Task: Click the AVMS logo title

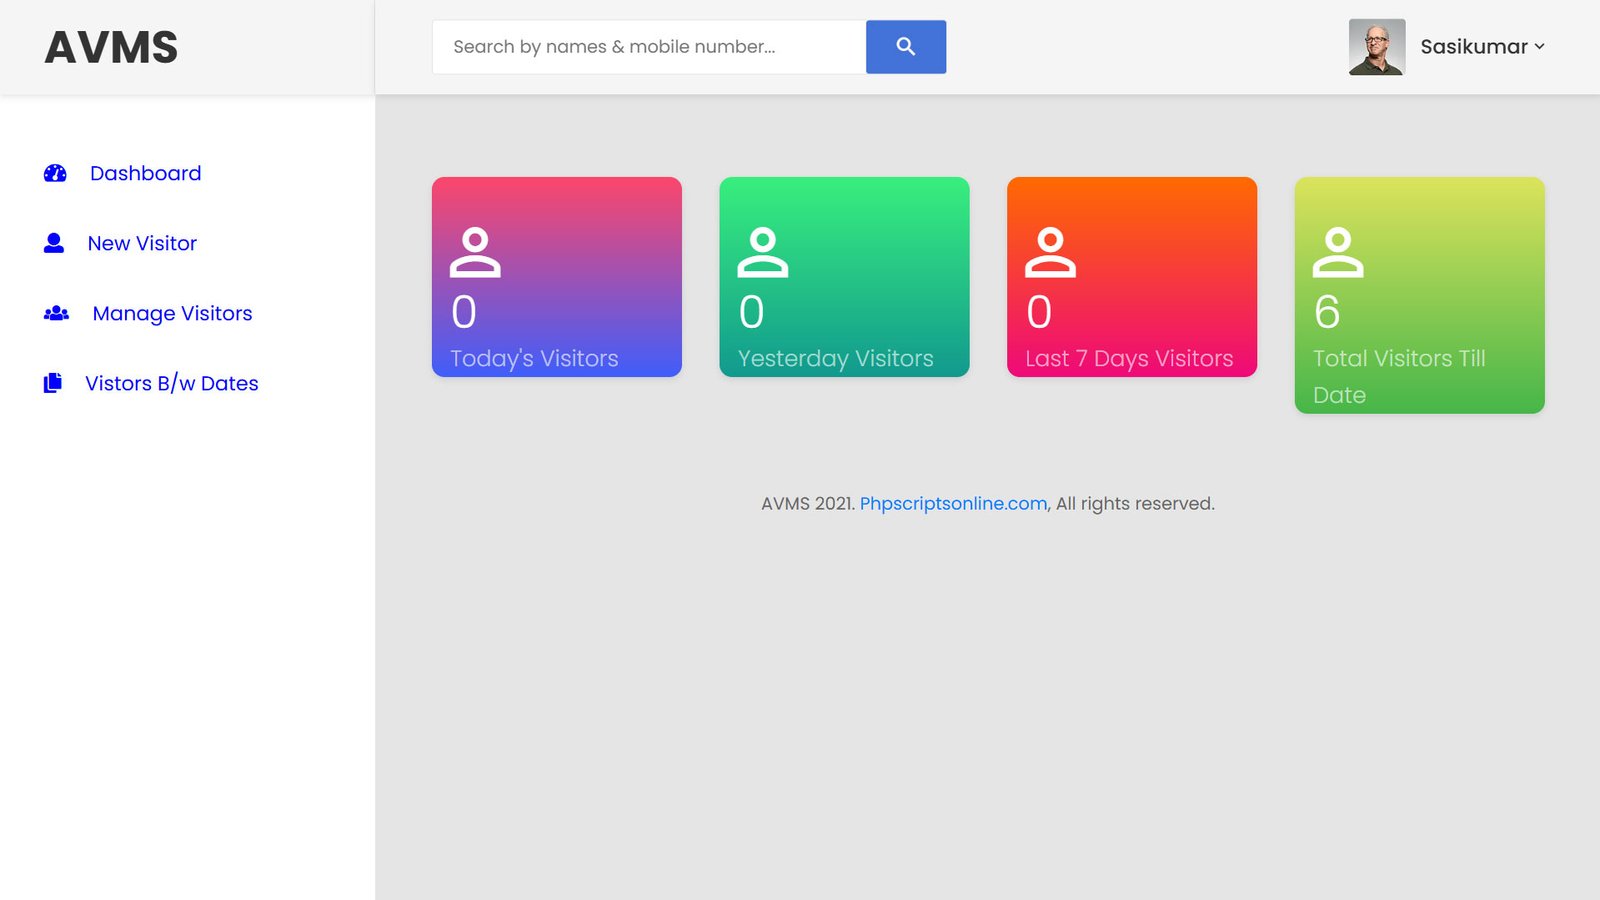Action: point(111,47)
